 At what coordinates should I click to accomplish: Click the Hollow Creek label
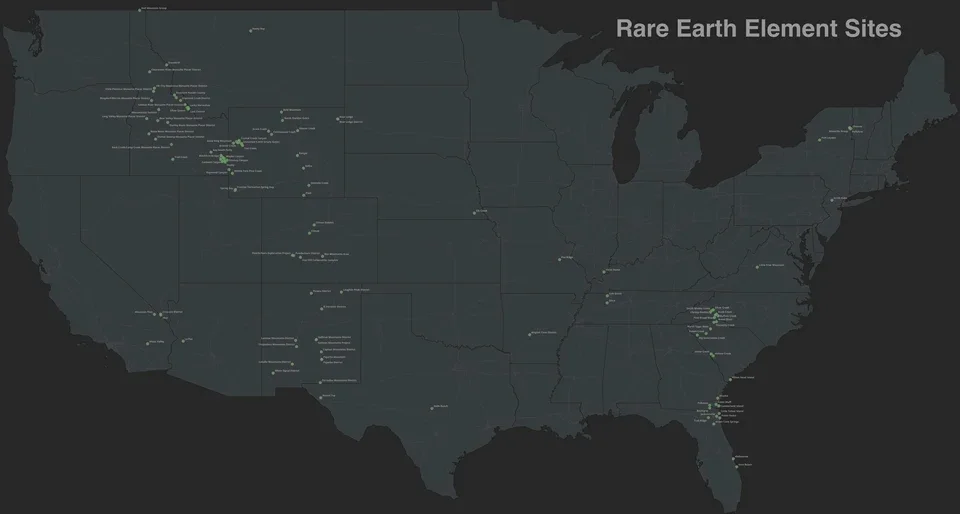723,354
